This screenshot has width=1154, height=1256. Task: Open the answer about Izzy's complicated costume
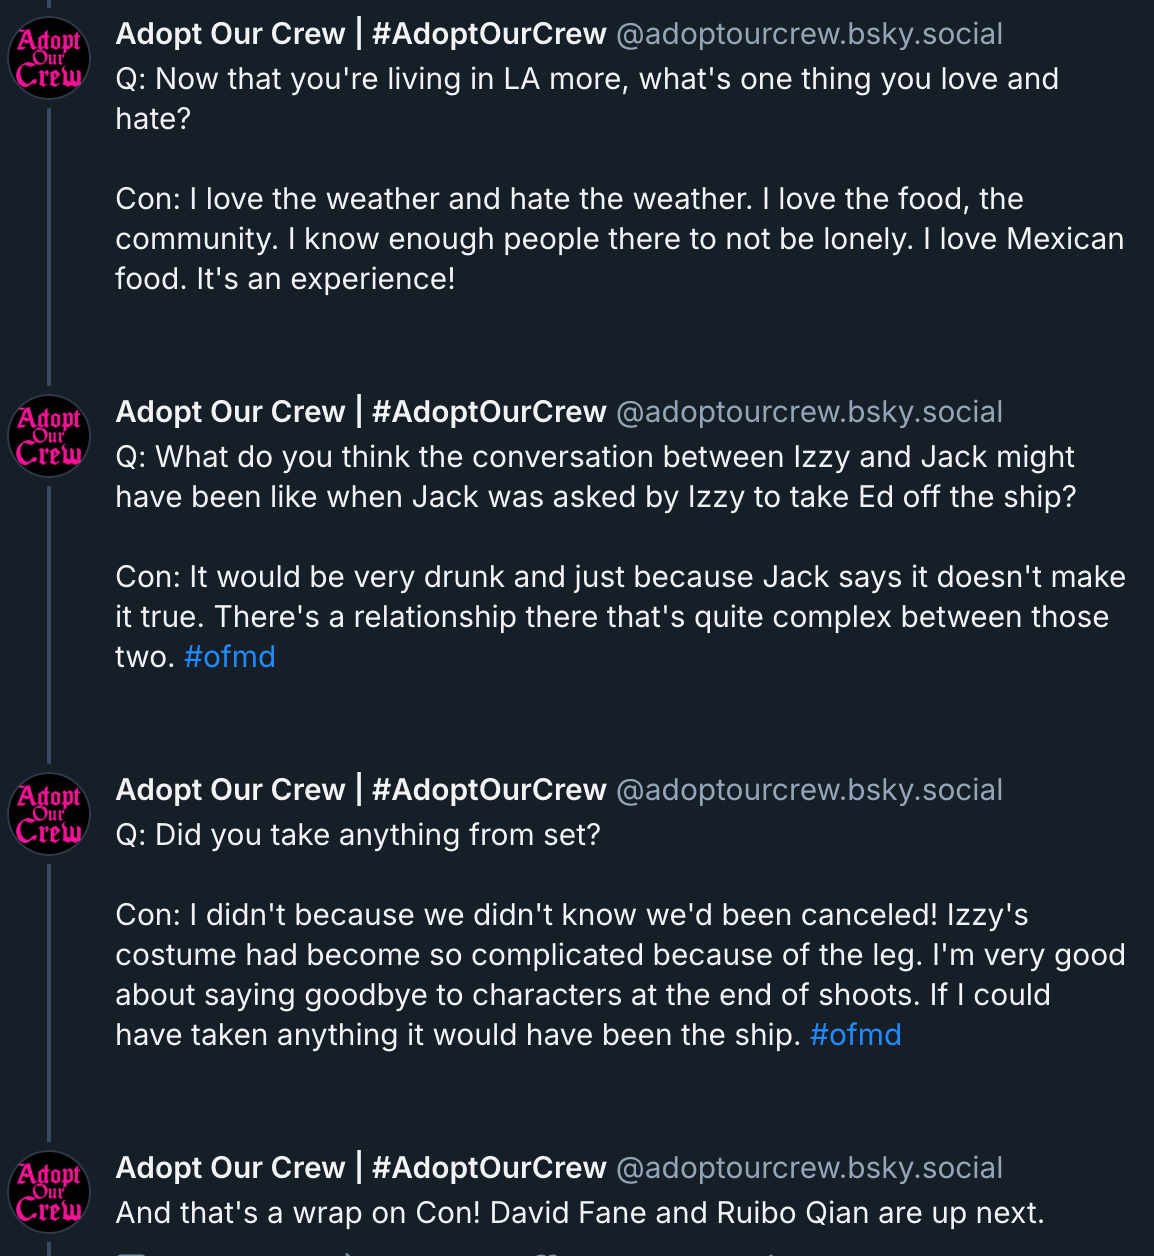(x=620, y=955)
